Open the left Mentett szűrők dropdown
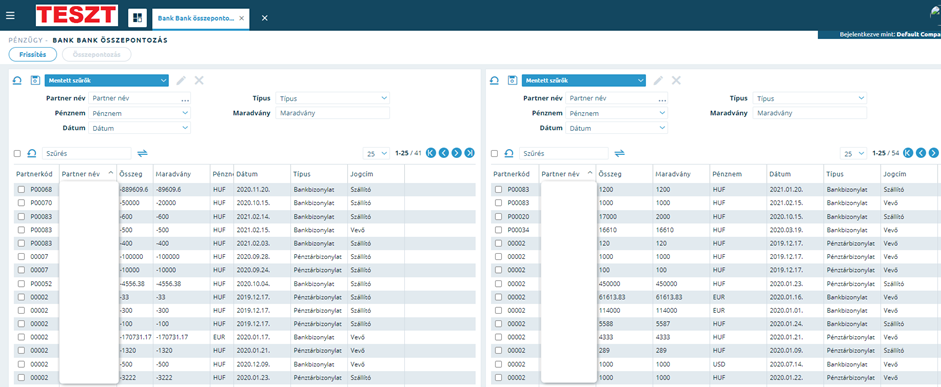Viewport: 941px width, 387px height. point(107,80)
